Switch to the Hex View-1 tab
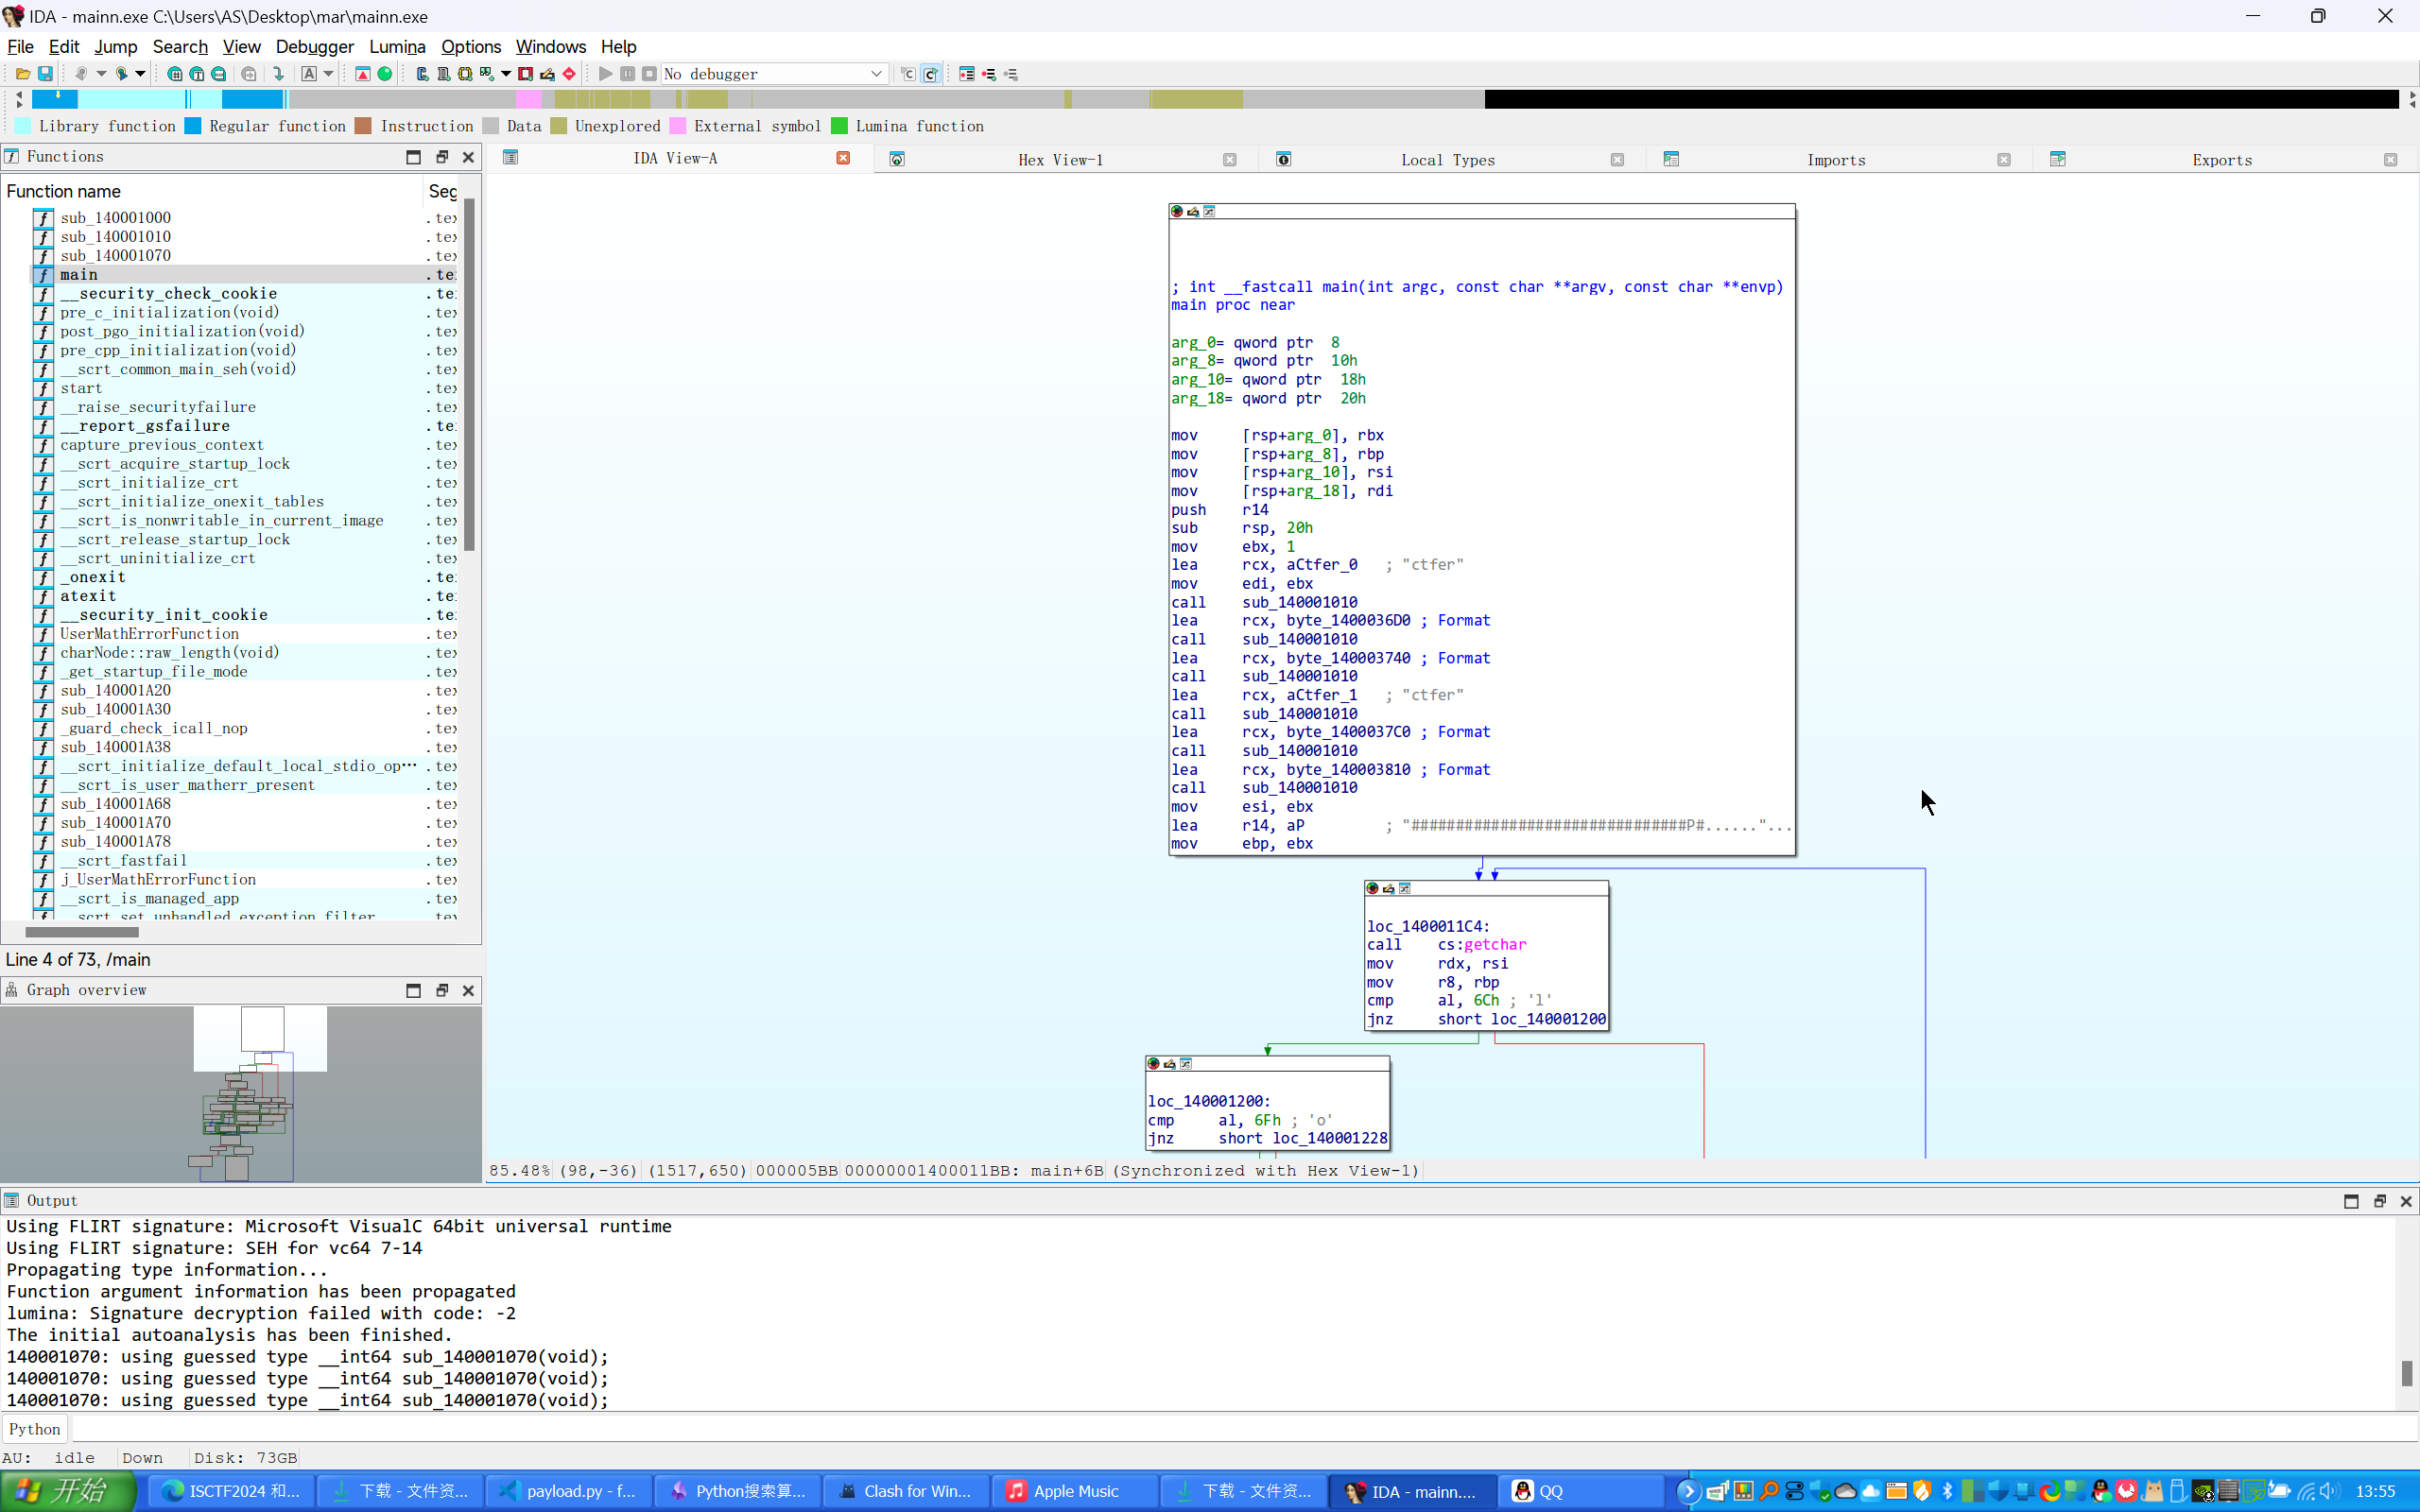Screen dimensions: 2420x1512 [x=1060, y=160]
